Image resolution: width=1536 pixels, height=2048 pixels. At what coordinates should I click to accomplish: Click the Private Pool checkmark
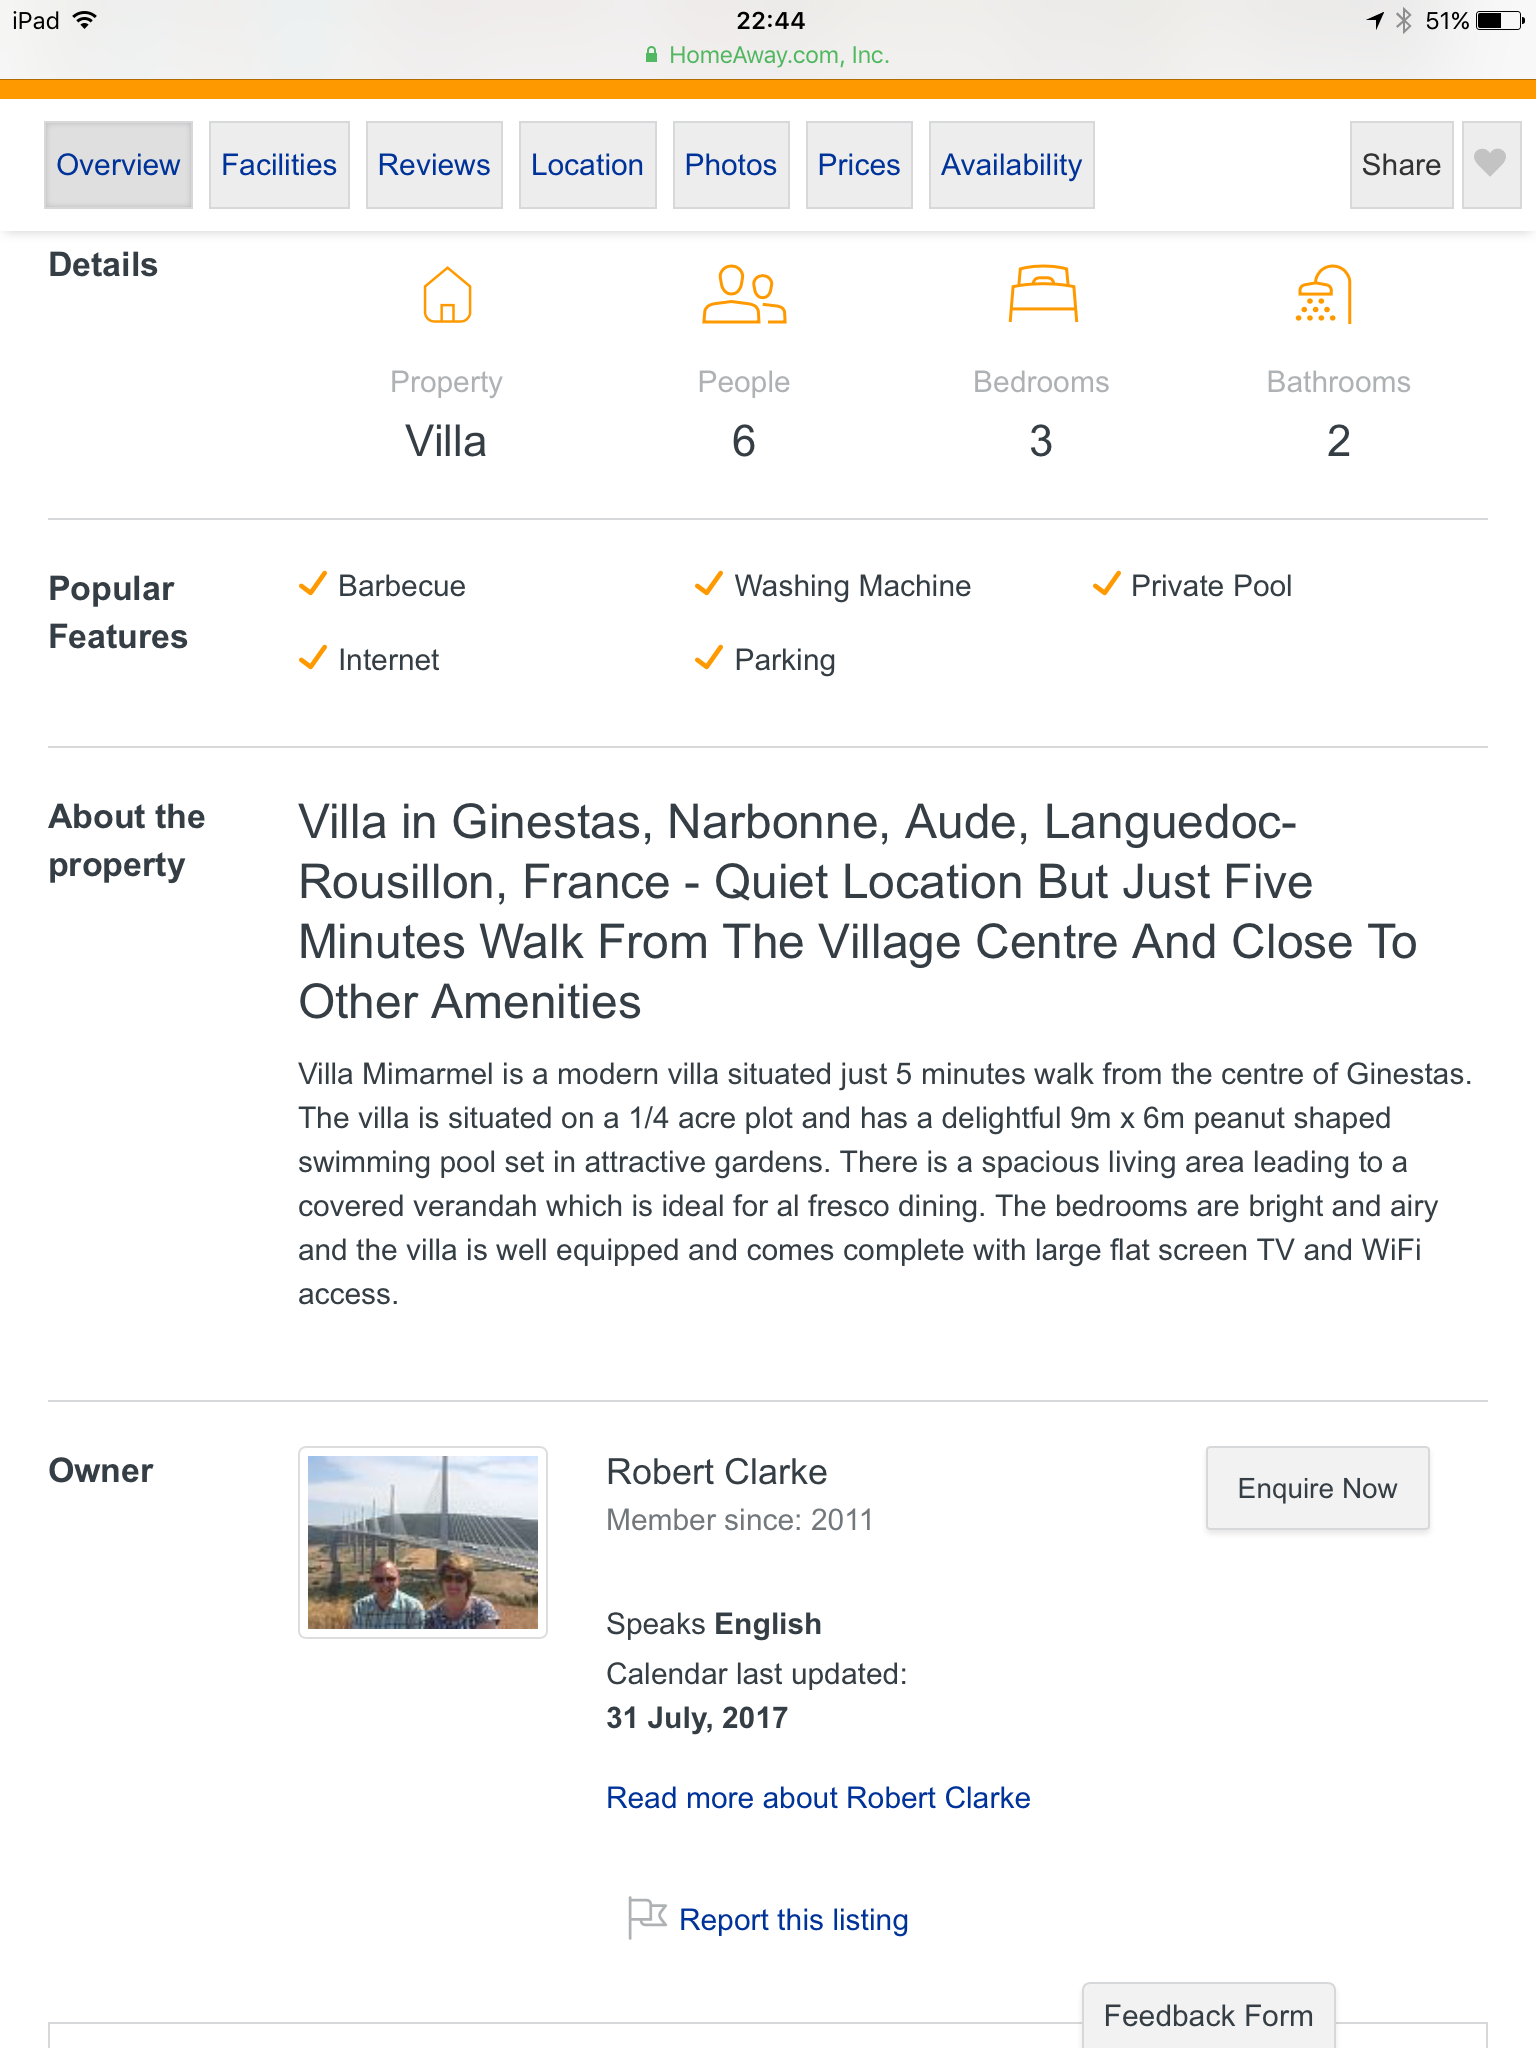coord(1106,584)
